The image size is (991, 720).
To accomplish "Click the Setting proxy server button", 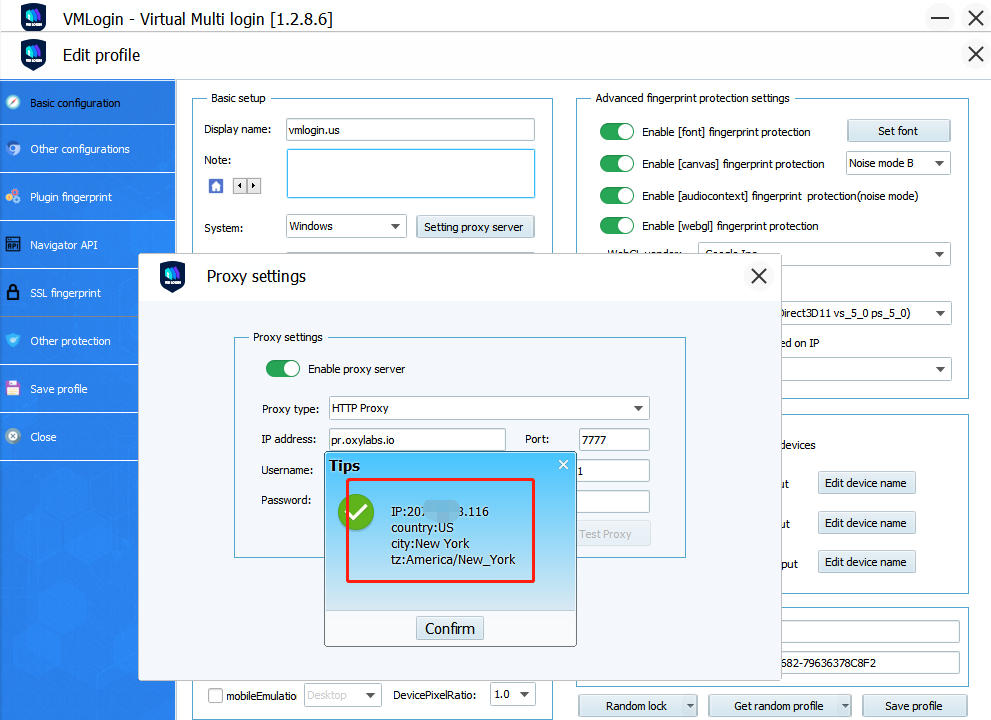I will 475,227.
